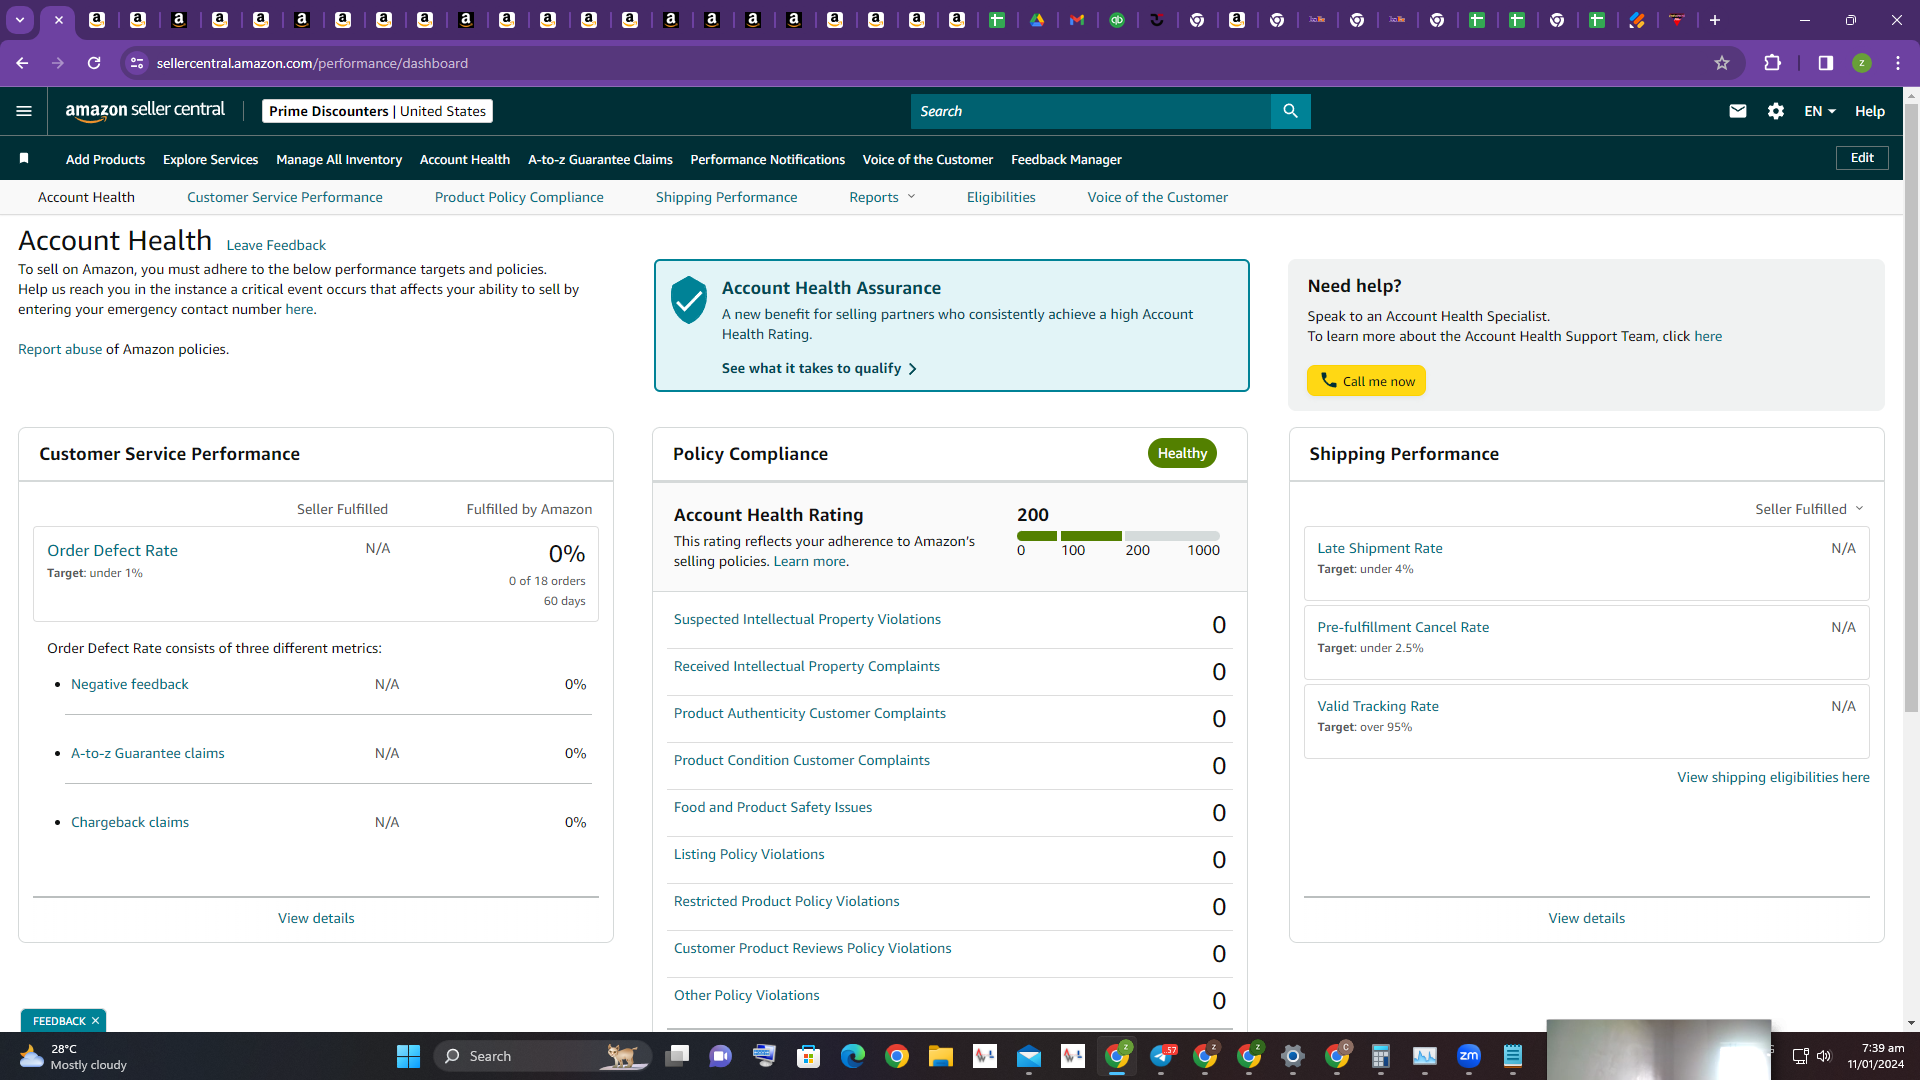
Task: Click the Help link in the header
Action: click(1870, 111)
